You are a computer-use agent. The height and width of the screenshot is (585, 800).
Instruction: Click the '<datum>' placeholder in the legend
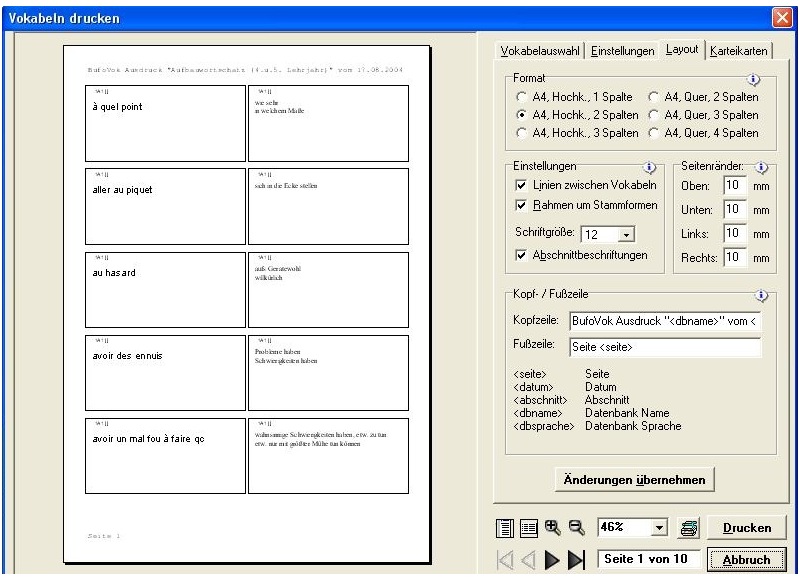click(x=533, y=387)
